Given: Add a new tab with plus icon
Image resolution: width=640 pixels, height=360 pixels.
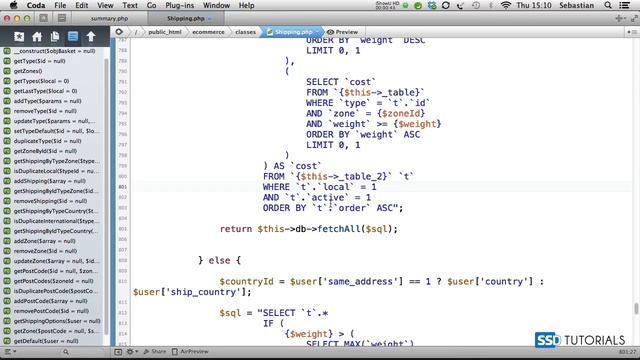Looking at the screenshot, I should click(x=619, y=18).
